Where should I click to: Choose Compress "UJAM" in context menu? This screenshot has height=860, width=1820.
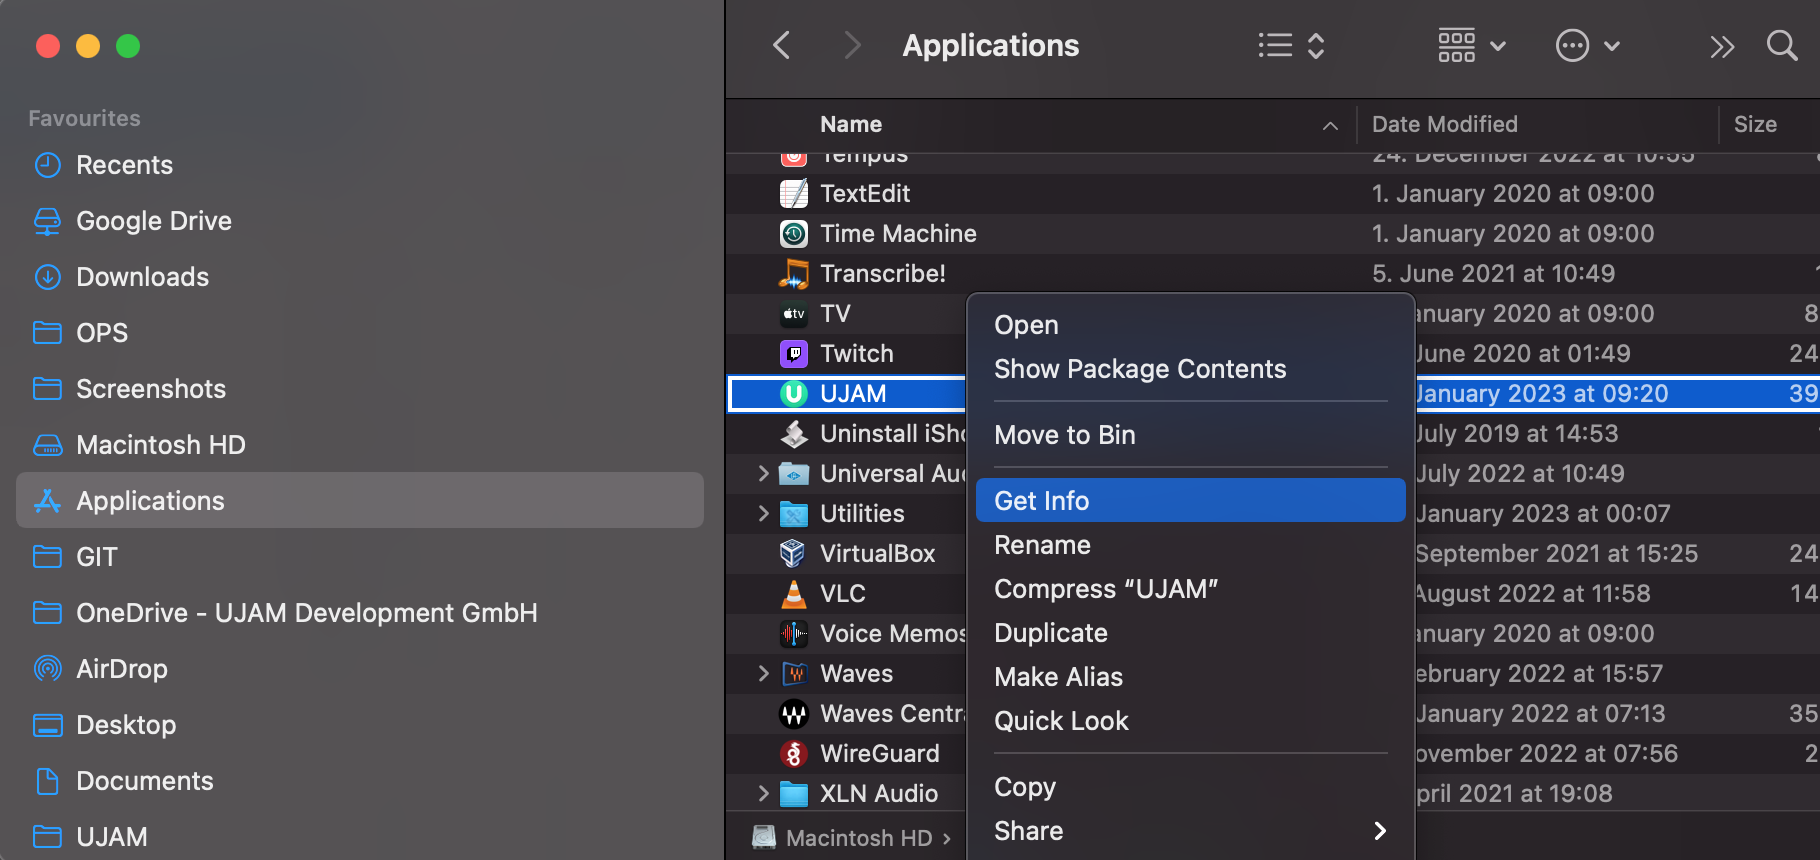(x=1190, y=589)
